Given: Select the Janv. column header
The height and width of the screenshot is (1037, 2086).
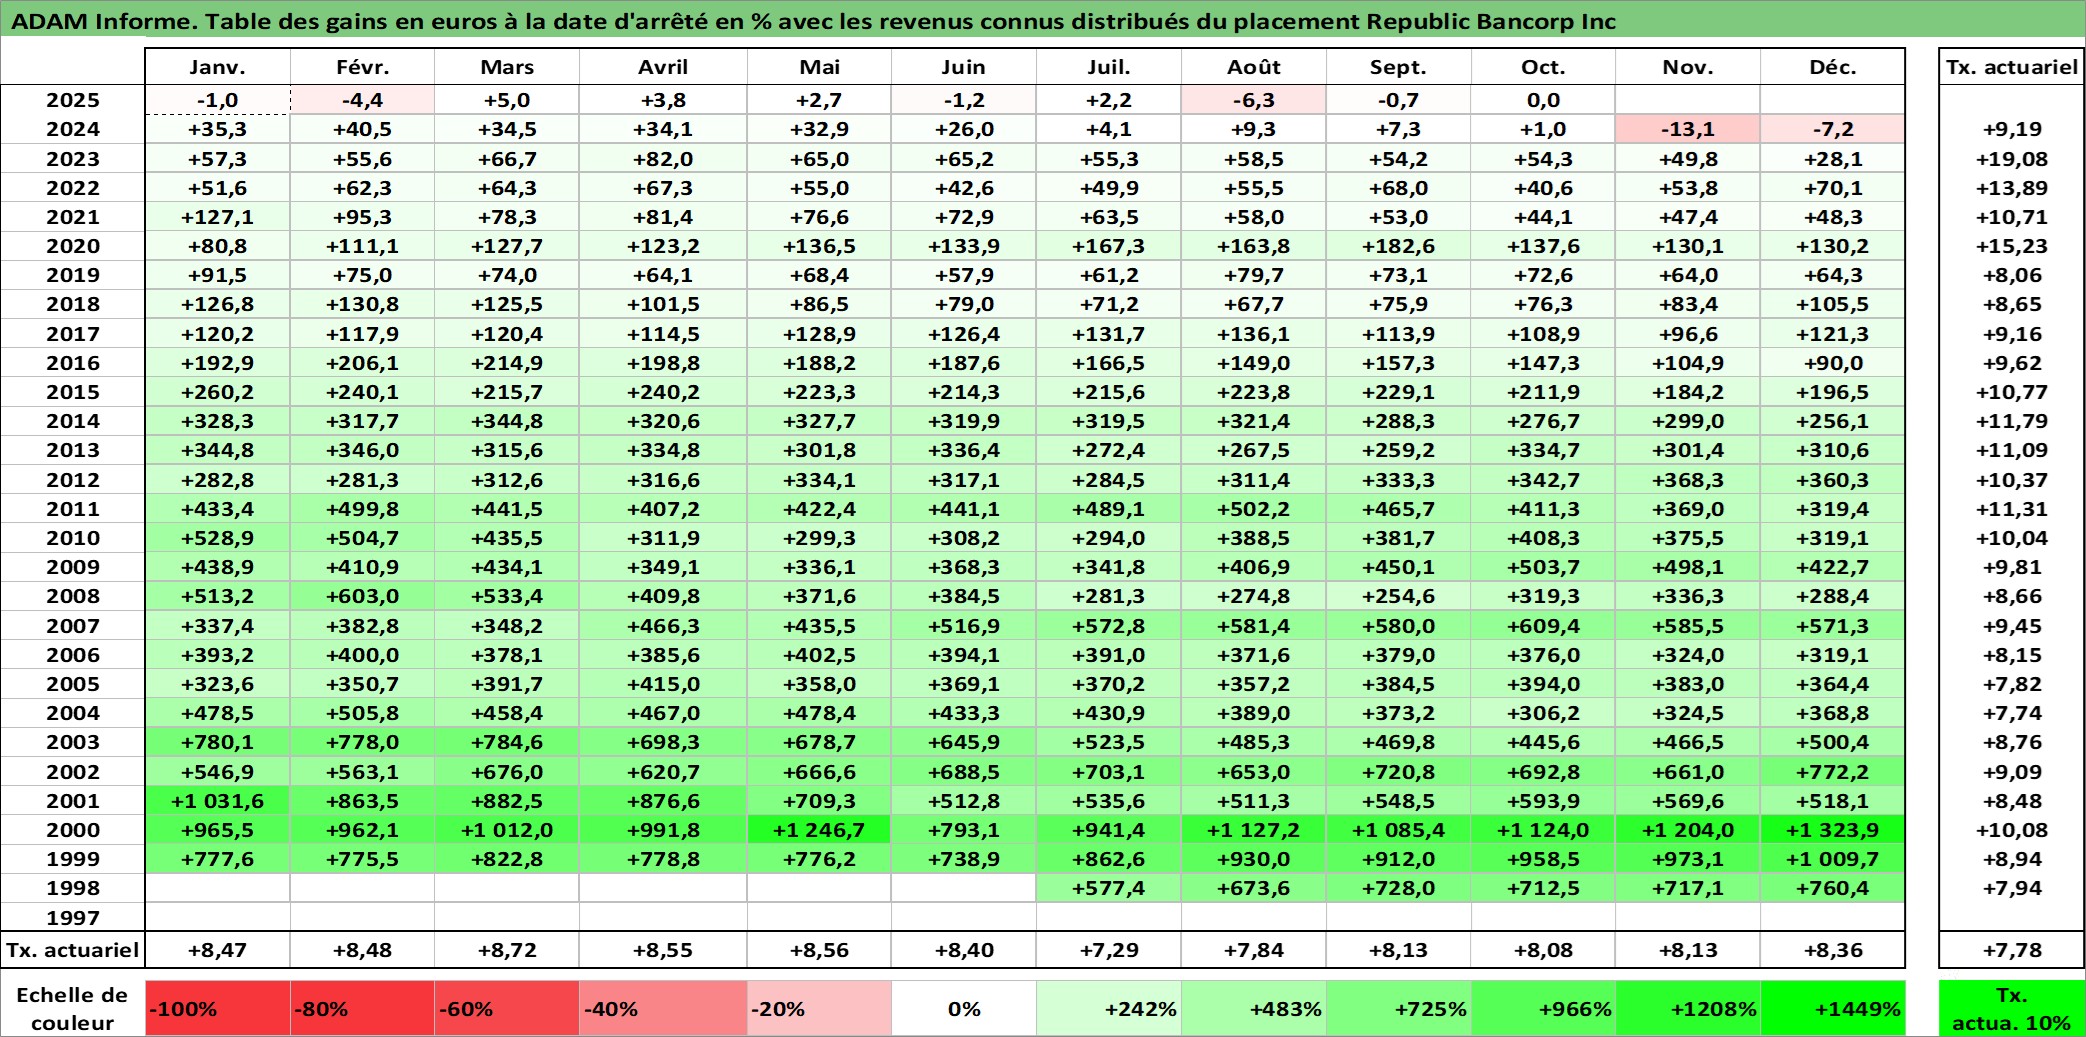Looking at the screenshot, I should point(217,67).
